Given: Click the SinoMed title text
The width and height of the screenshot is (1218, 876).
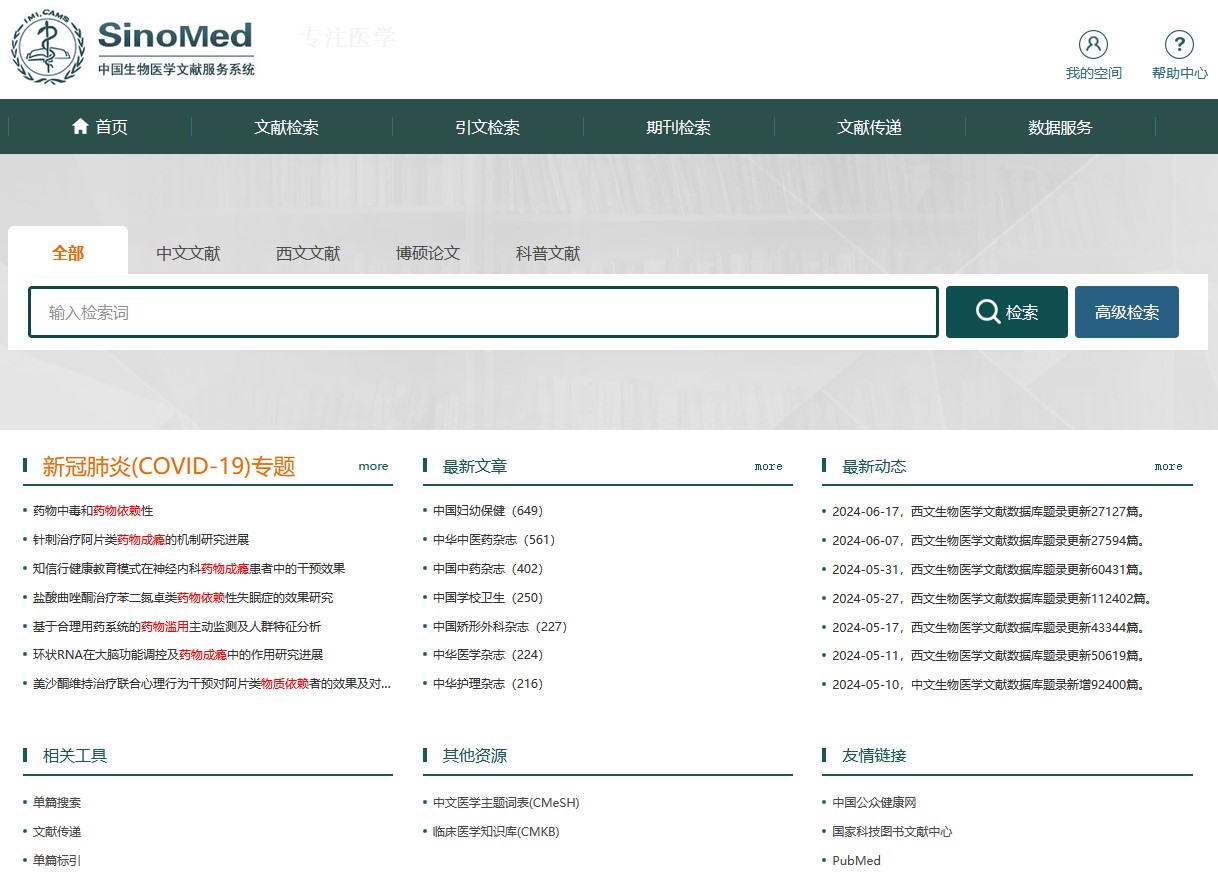Looking at the screenshot, I should coord(175,36).
